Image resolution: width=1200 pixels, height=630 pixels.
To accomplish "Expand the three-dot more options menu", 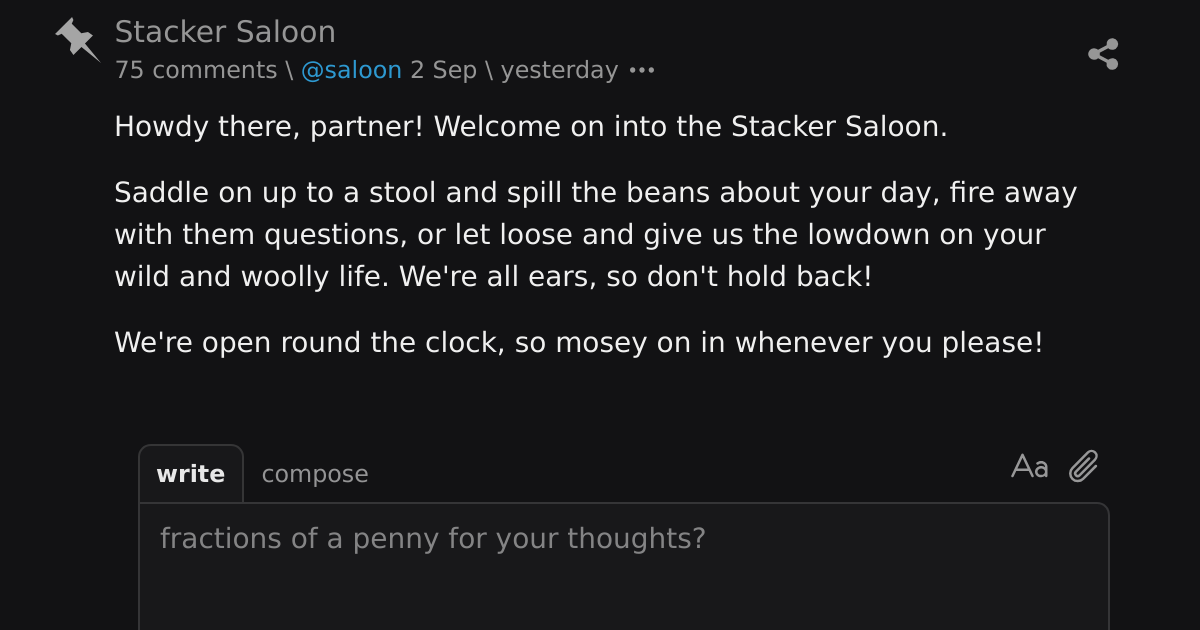I will pyautogui.click(x=641, y=71).
